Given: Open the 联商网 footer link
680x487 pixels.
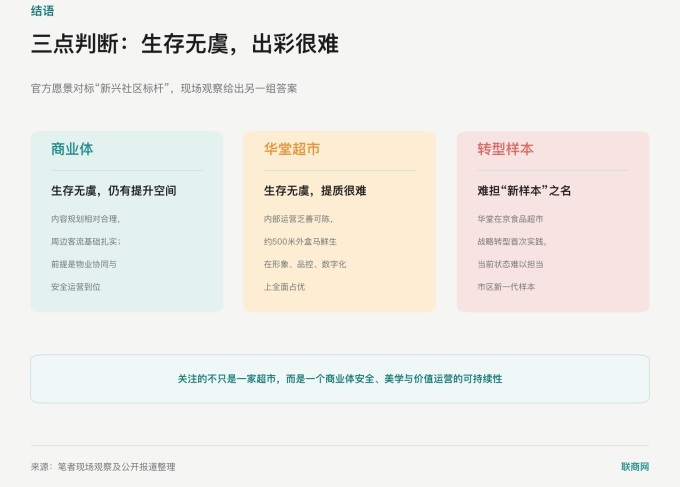Looking at the screenshot, I should pyautogui.click(x=635, y=467).
